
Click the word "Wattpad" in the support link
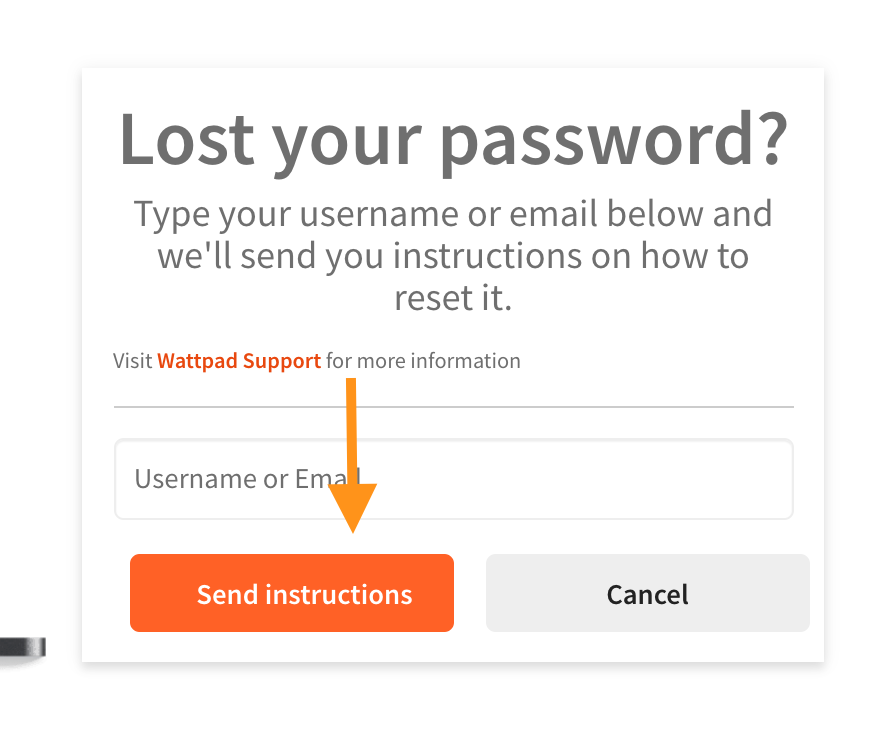pos(198,361)
